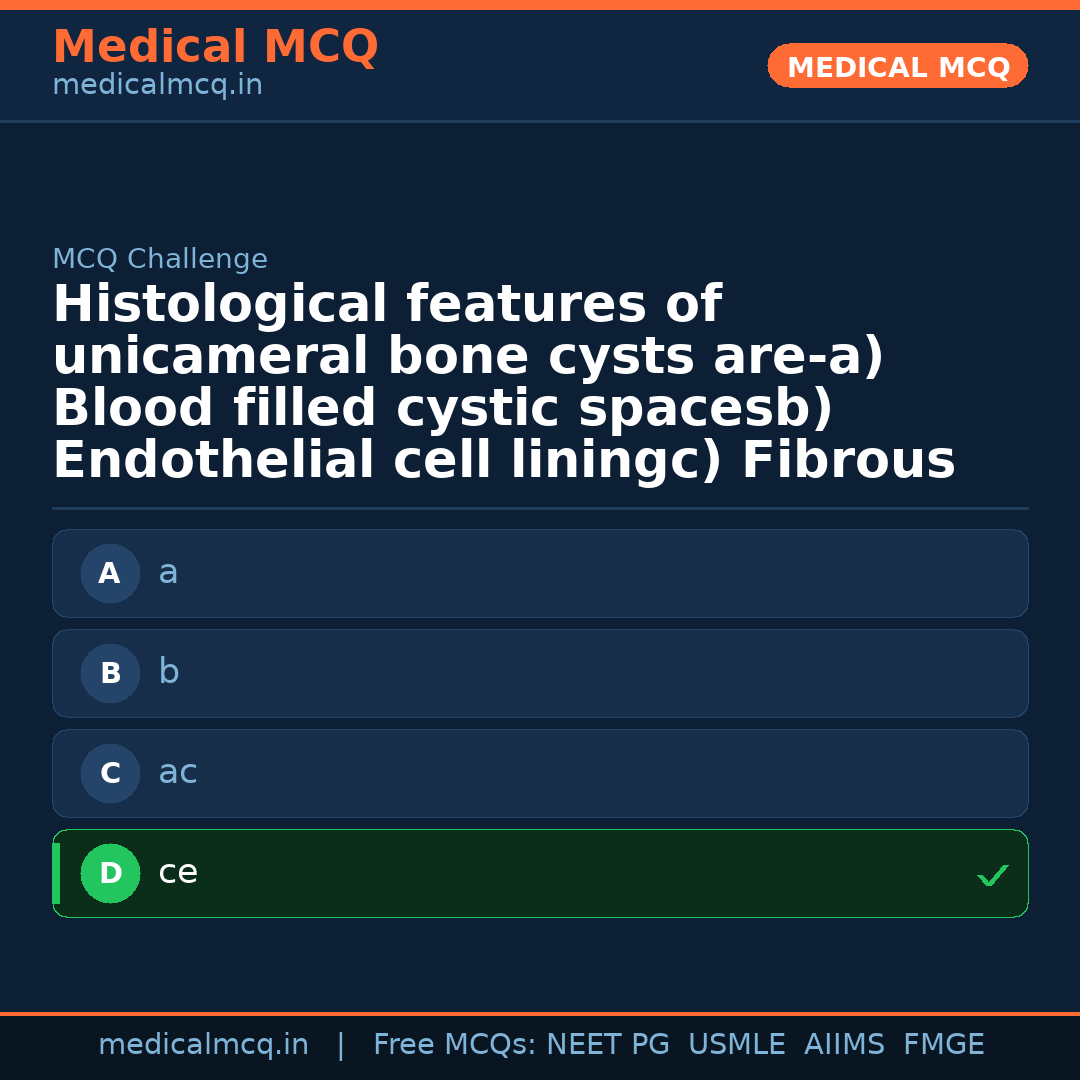Click the green checkmark on option D
Image resolution: width=1080 pixels, height=1080 pixels.
(x=992, y=875)
